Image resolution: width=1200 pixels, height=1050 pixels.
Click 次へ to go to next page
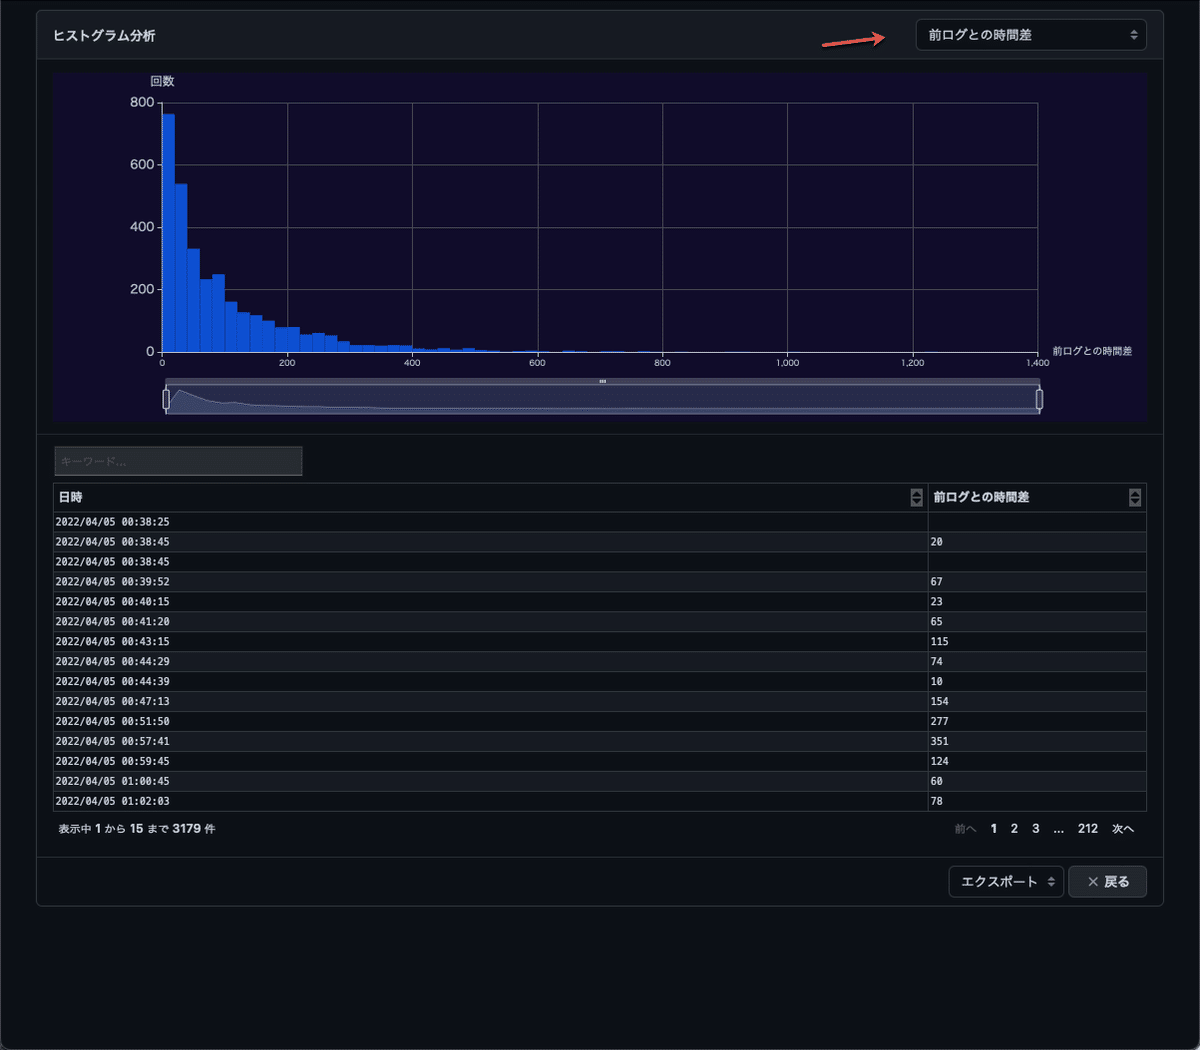point(1123,829)
